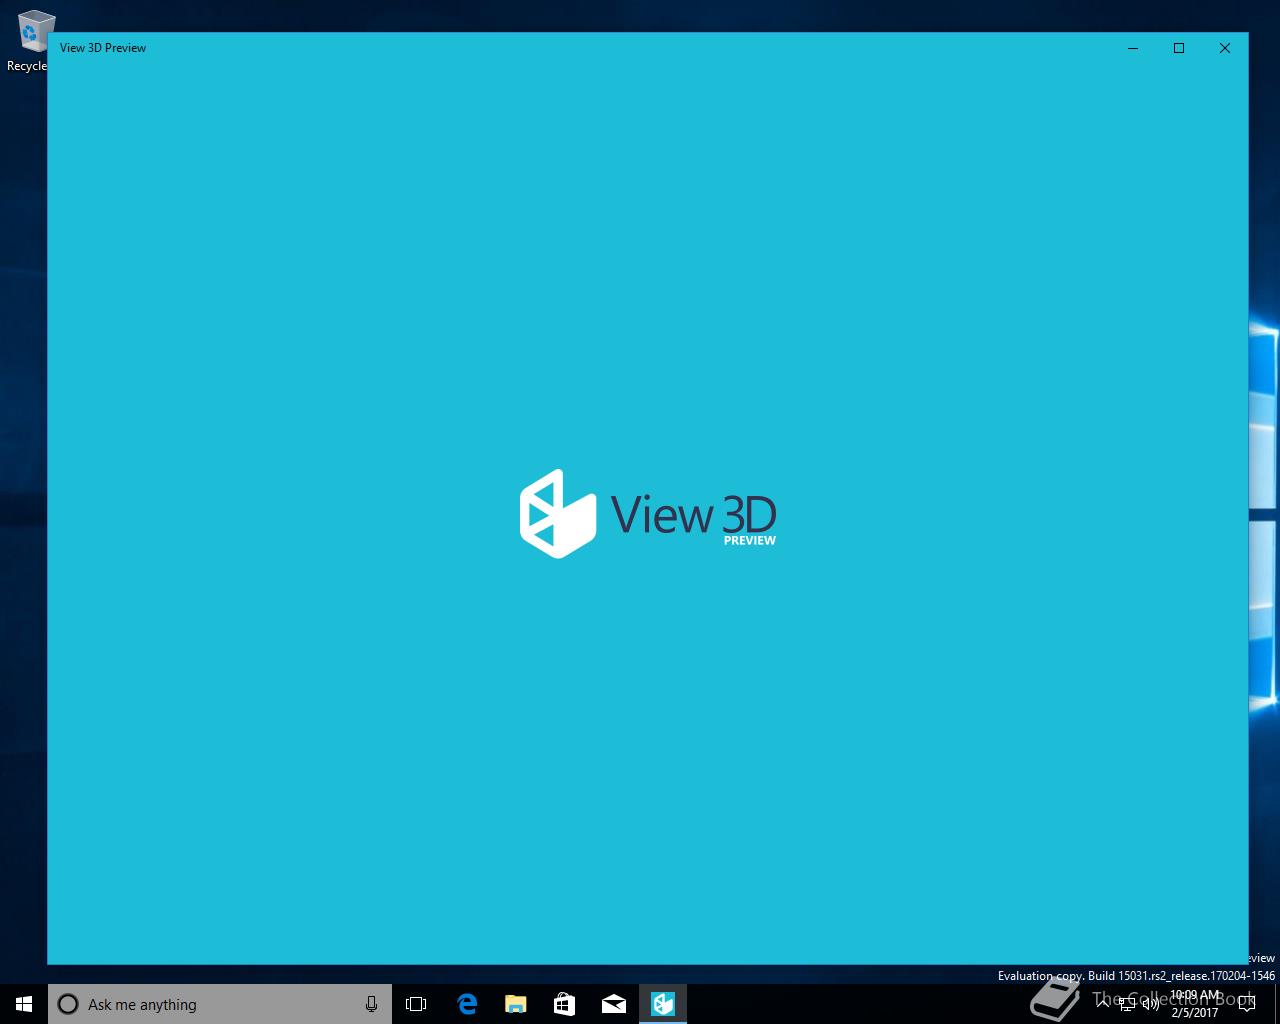Type in the Ask me anything search box
1280x1024 pixels.
tap(220, 1004)
